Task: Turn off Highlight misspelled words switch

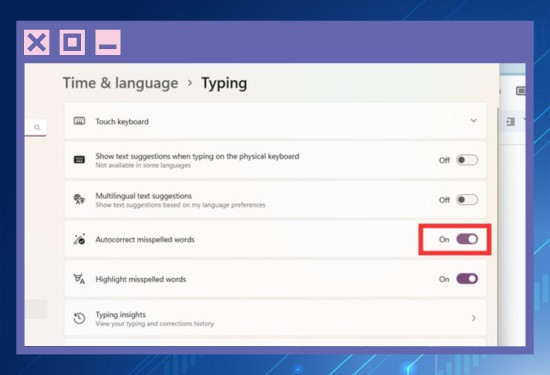Action: (x=467, y=279)
